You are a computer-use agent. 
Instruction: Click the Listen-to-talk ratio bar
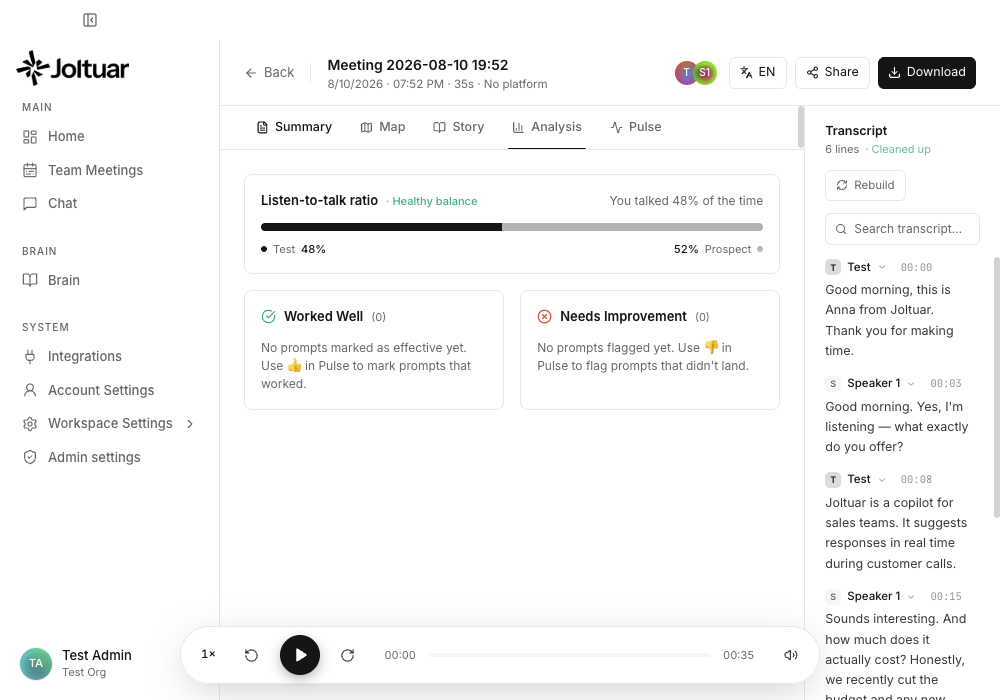click(x=511, y=227)
